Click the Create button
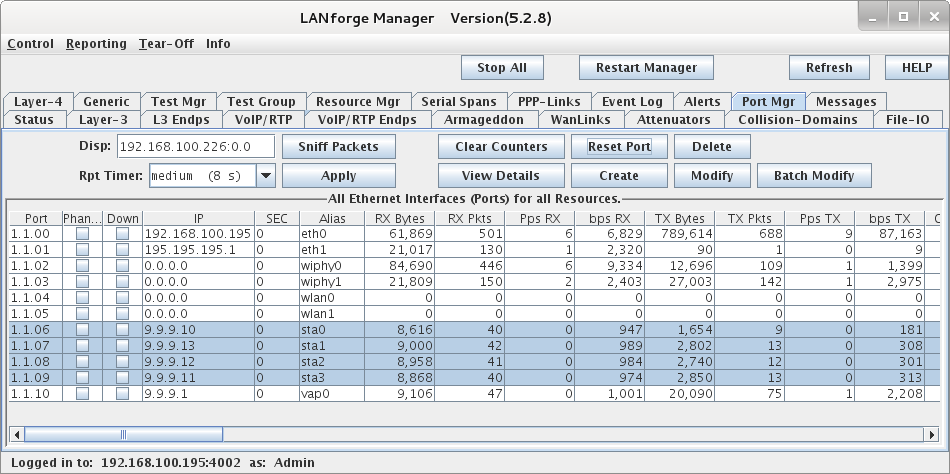Viewport: 950px width, 474px height. click(x=619, y=176)
